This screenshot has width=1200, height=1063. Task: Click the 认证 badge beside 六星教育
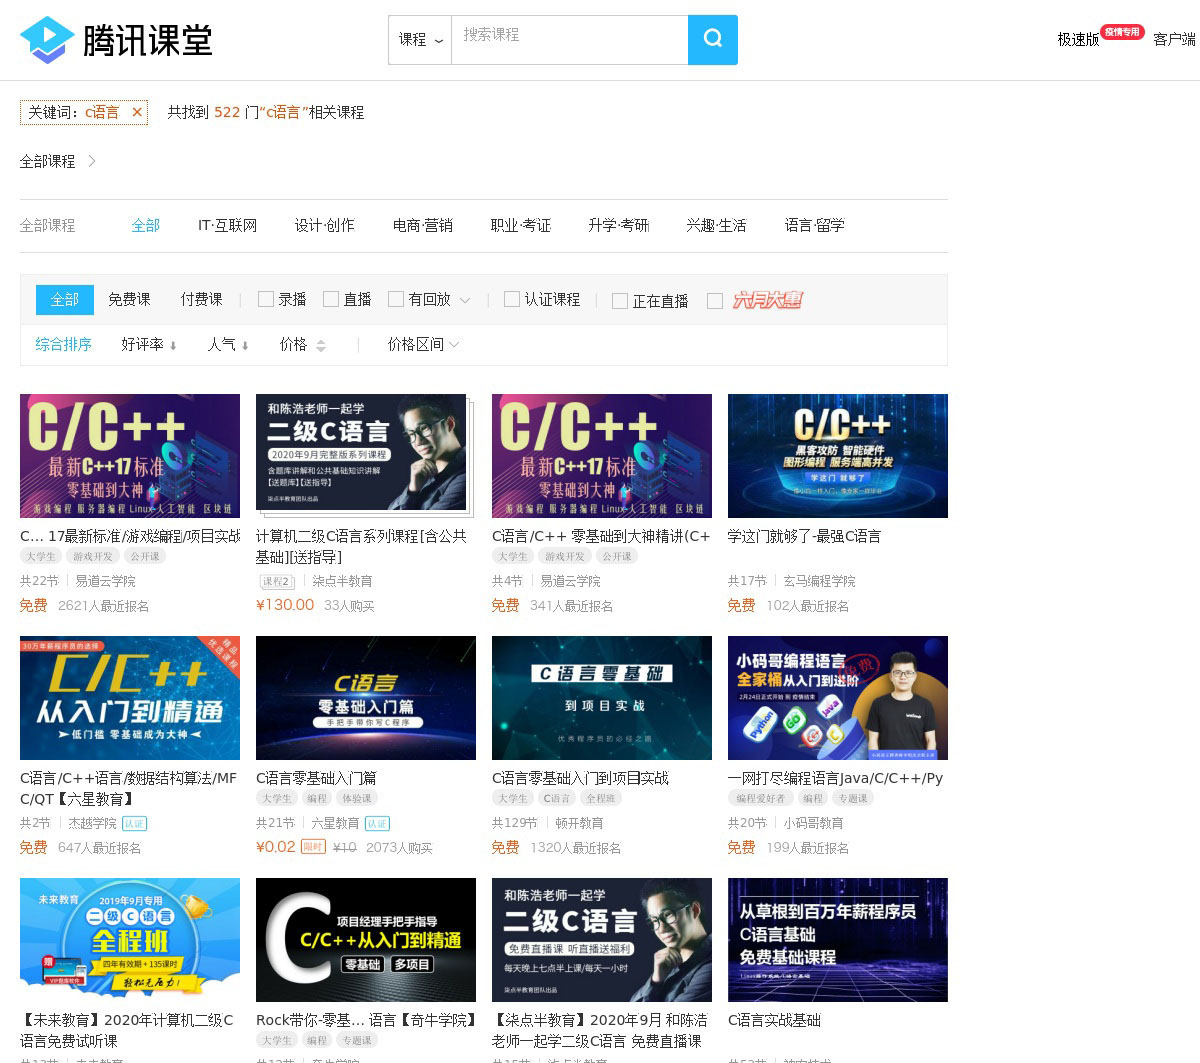tap(377, 823)
